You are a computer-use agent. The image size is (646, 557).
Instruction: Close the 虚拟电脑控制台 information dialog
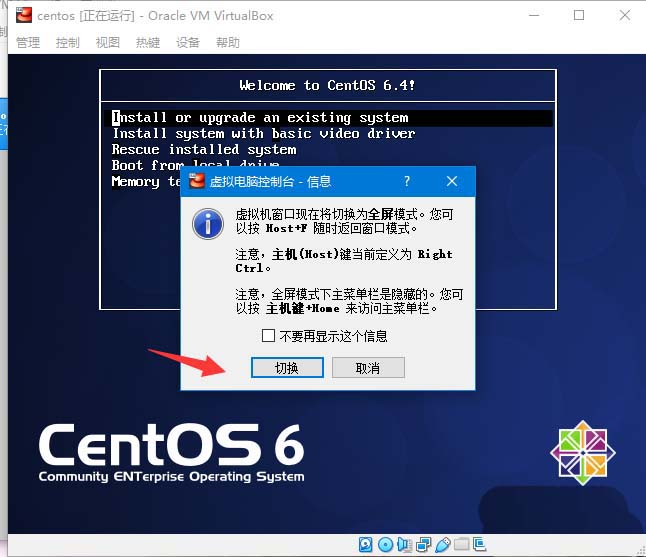(452, 181)
